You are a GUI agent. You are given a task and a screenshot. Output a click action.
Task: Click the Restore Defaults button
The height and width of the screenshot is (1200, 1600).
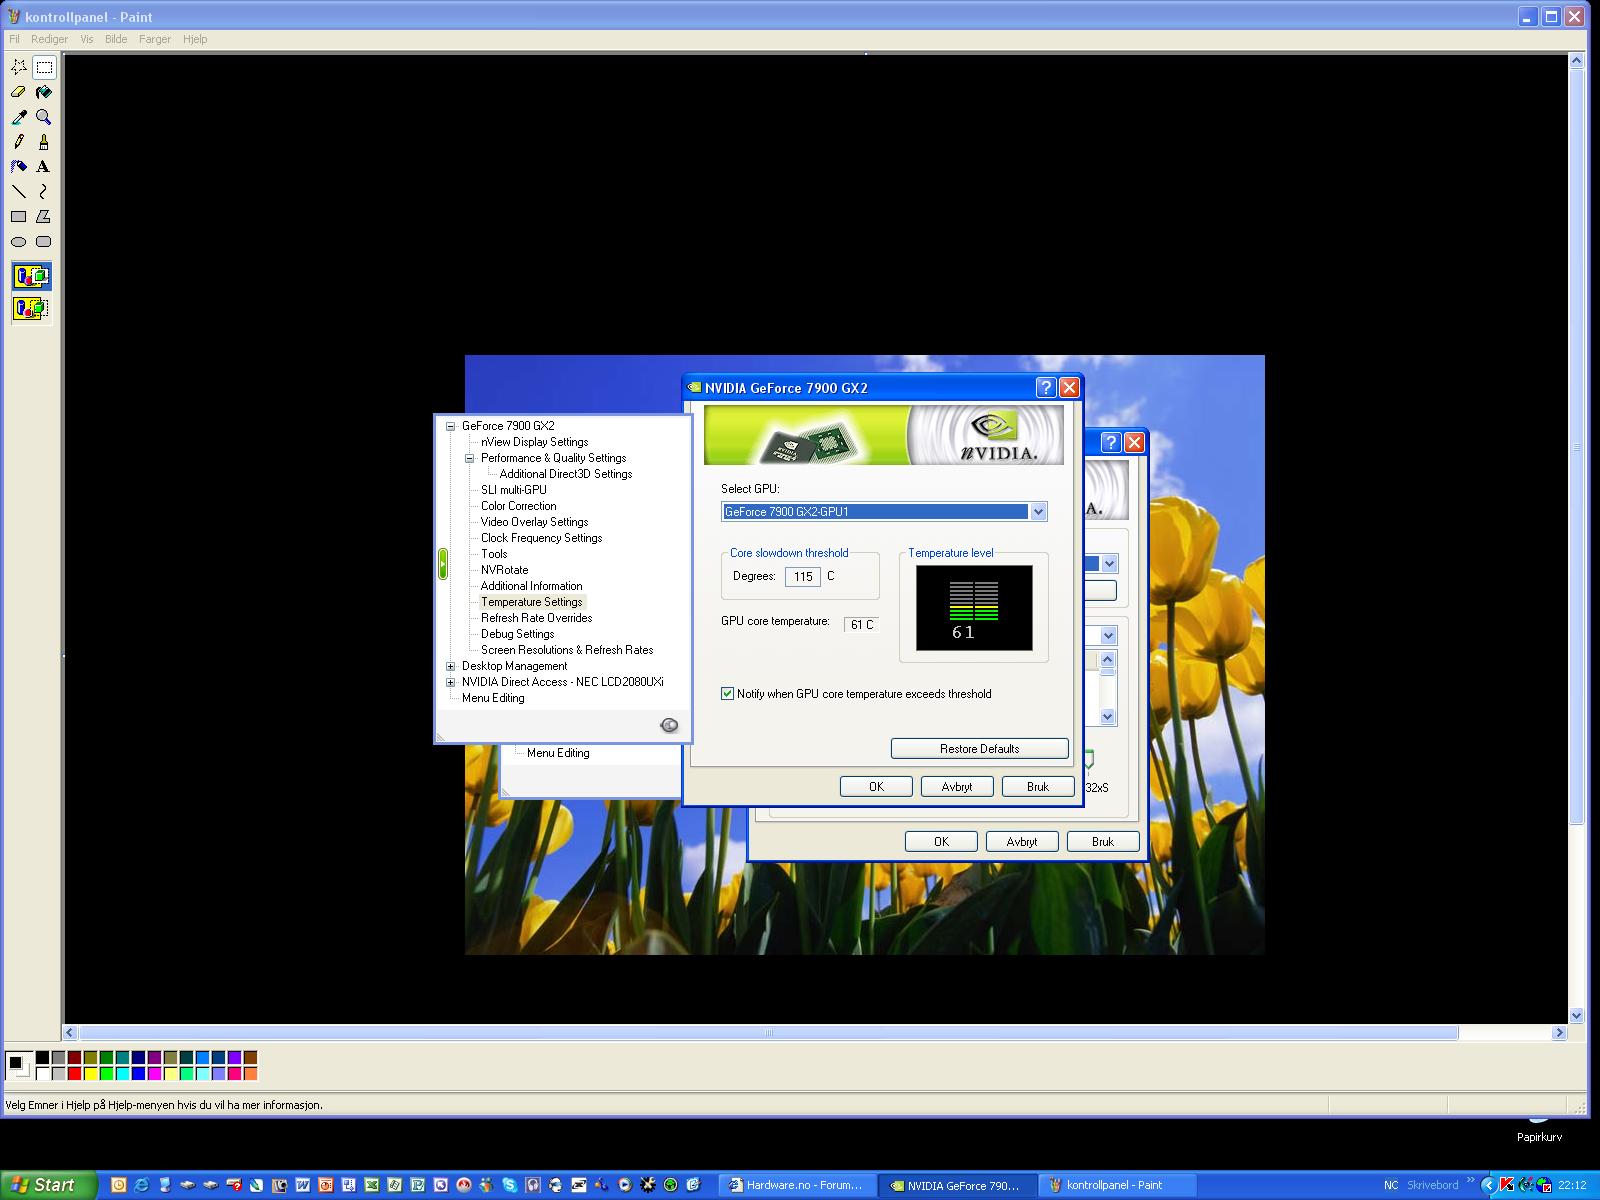coord(979,749)
